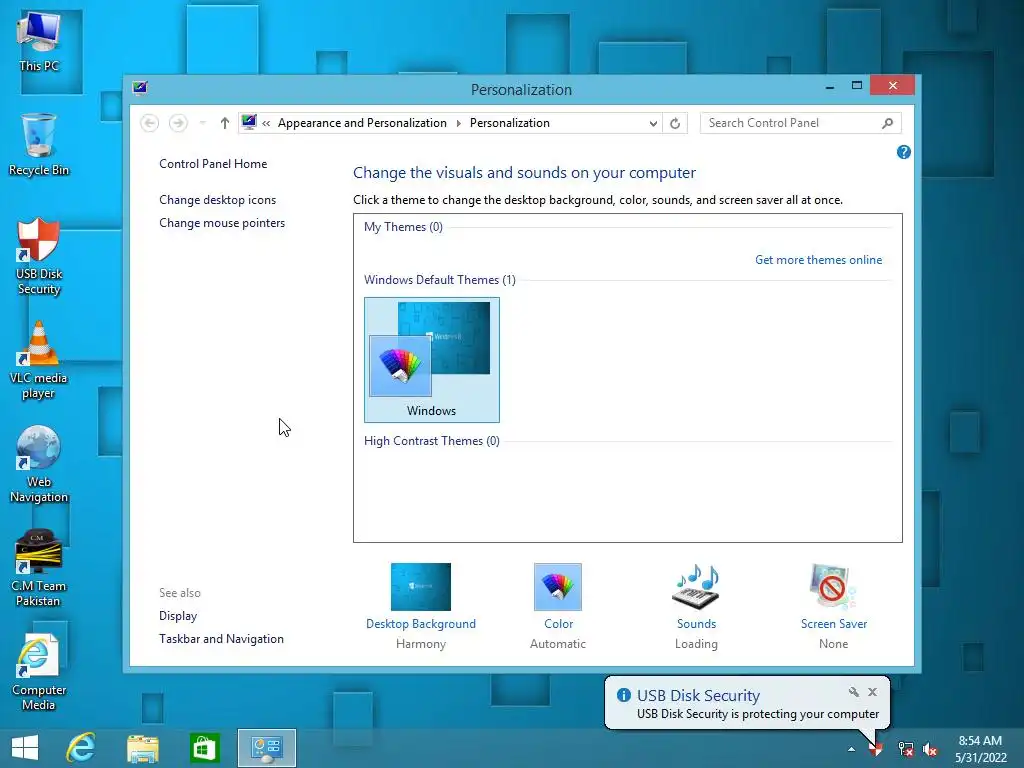Open File Explorer from taskbar
Screen dimensions: 1024x768
(x=142, y=748)
